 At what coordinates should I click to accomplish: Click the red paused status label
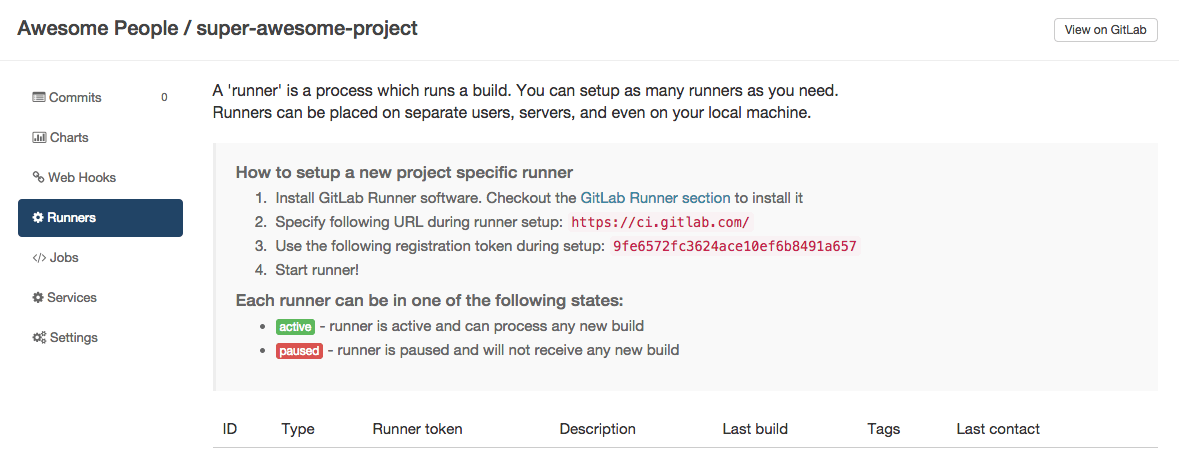(x=299, y=351)
